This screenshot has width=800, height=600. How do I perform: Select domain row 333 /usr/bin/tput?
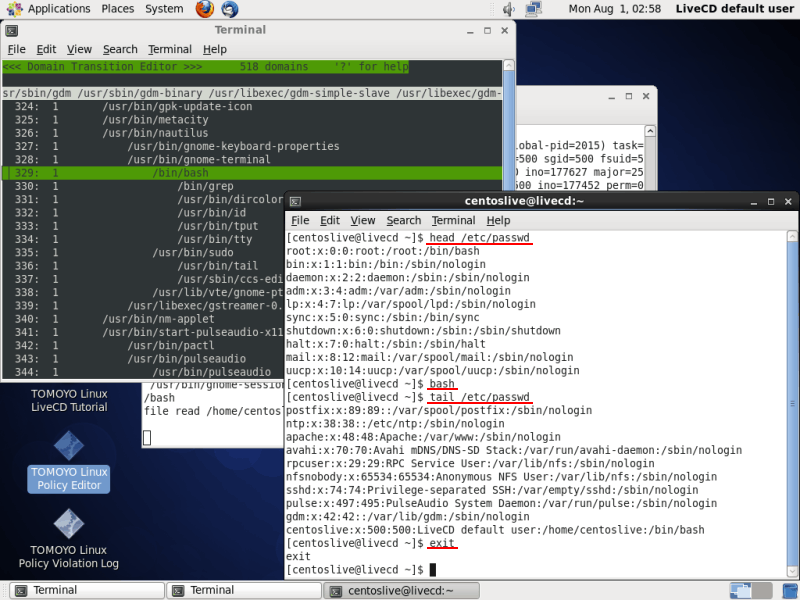[143, 226]
